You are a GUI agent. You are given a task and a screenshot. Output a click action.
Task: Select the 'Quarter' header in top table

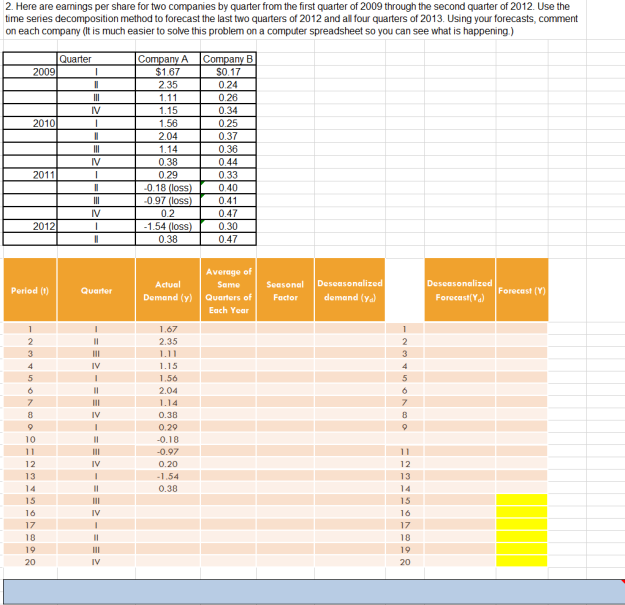point(96,59)
